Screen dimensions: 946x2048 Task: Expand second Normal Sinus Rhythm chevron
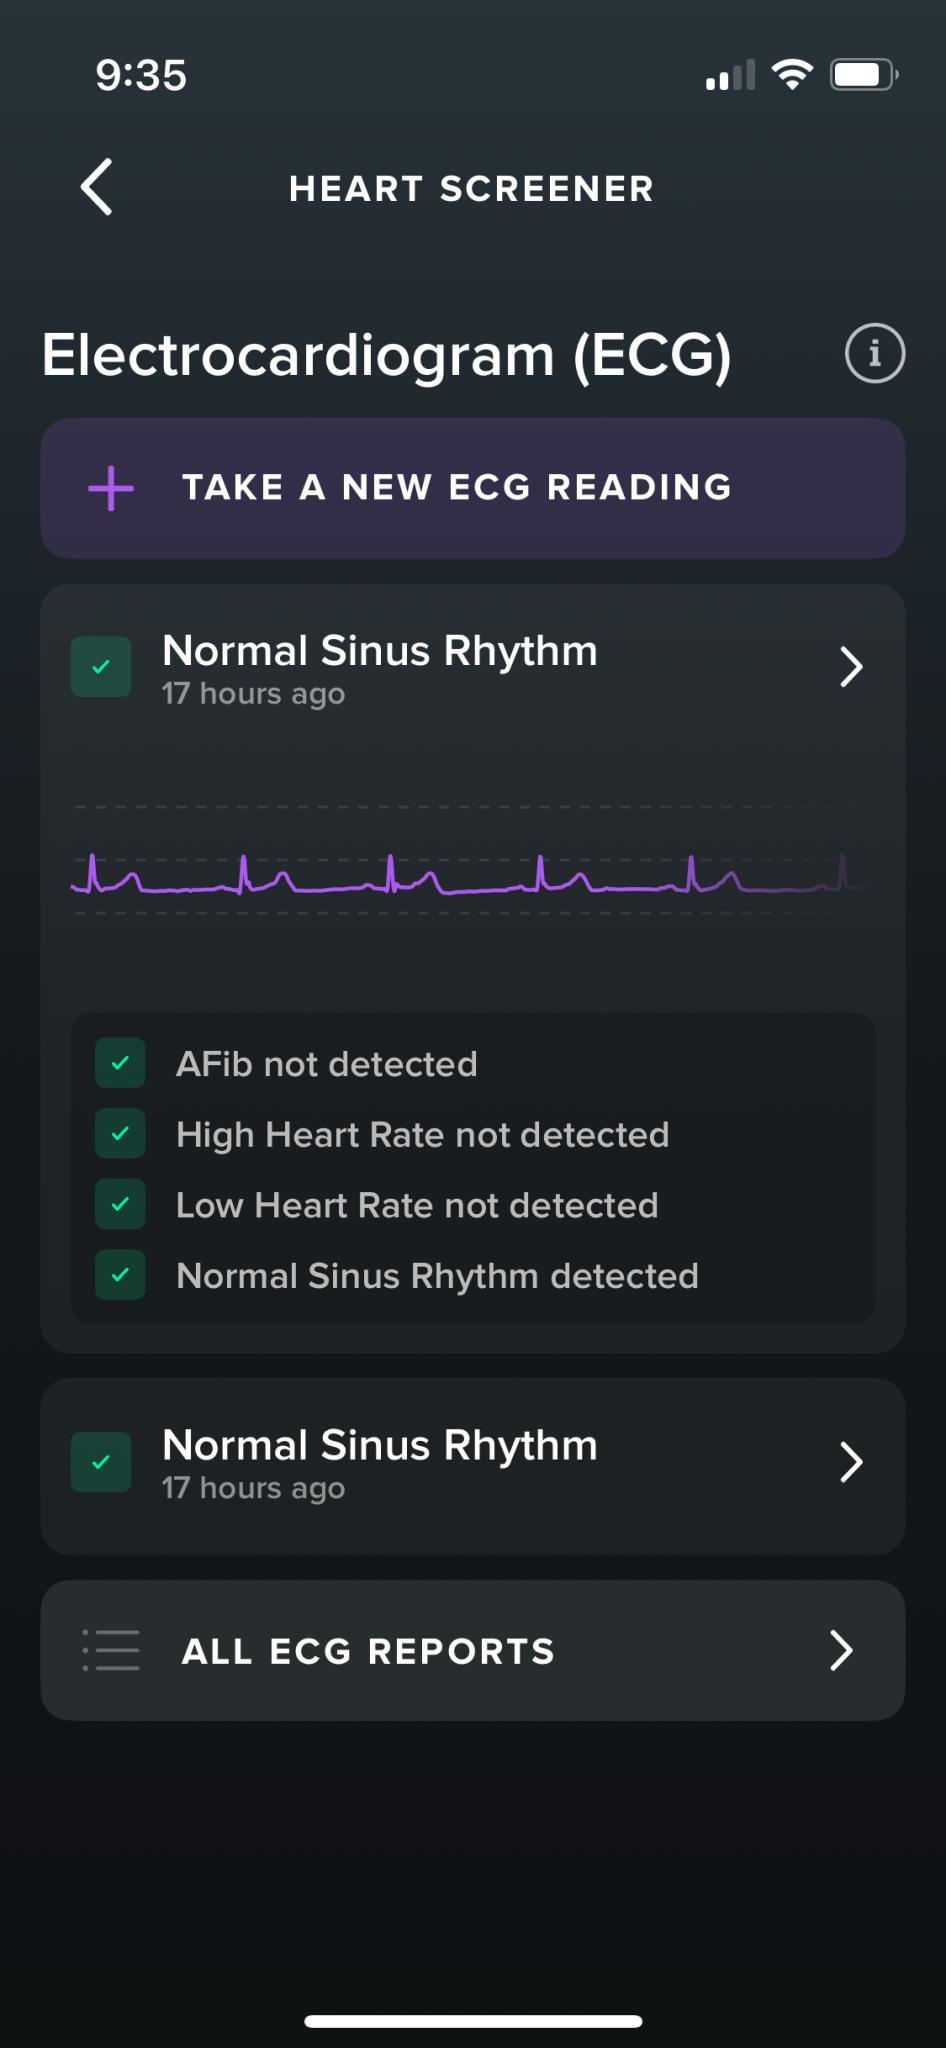pos(851,1462)
